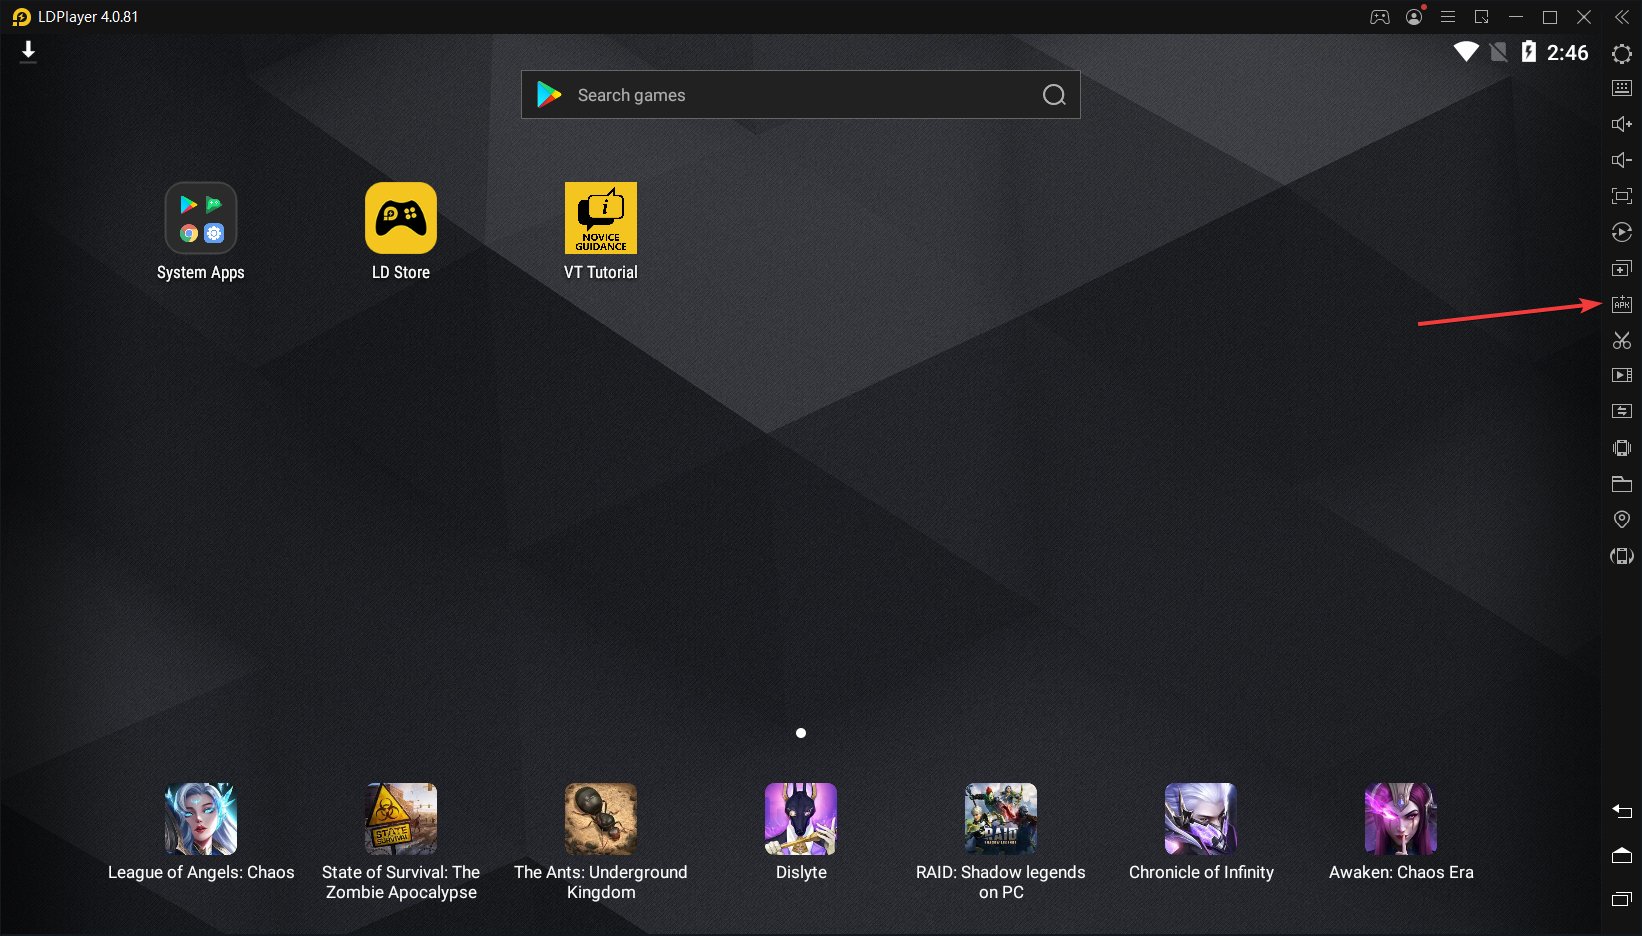Toggle fullscreen mode from the sidebar
1642x936 pixels.
(x=1622, y=196)
